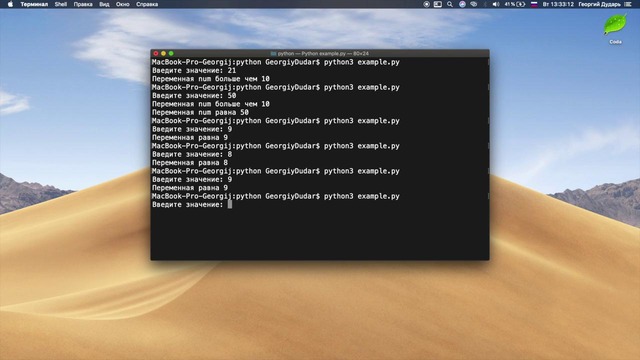Click the display mirroring menu bar icon
Viewport: 640px width, 360px height.
pyautogui.click(x=438, y=4)
